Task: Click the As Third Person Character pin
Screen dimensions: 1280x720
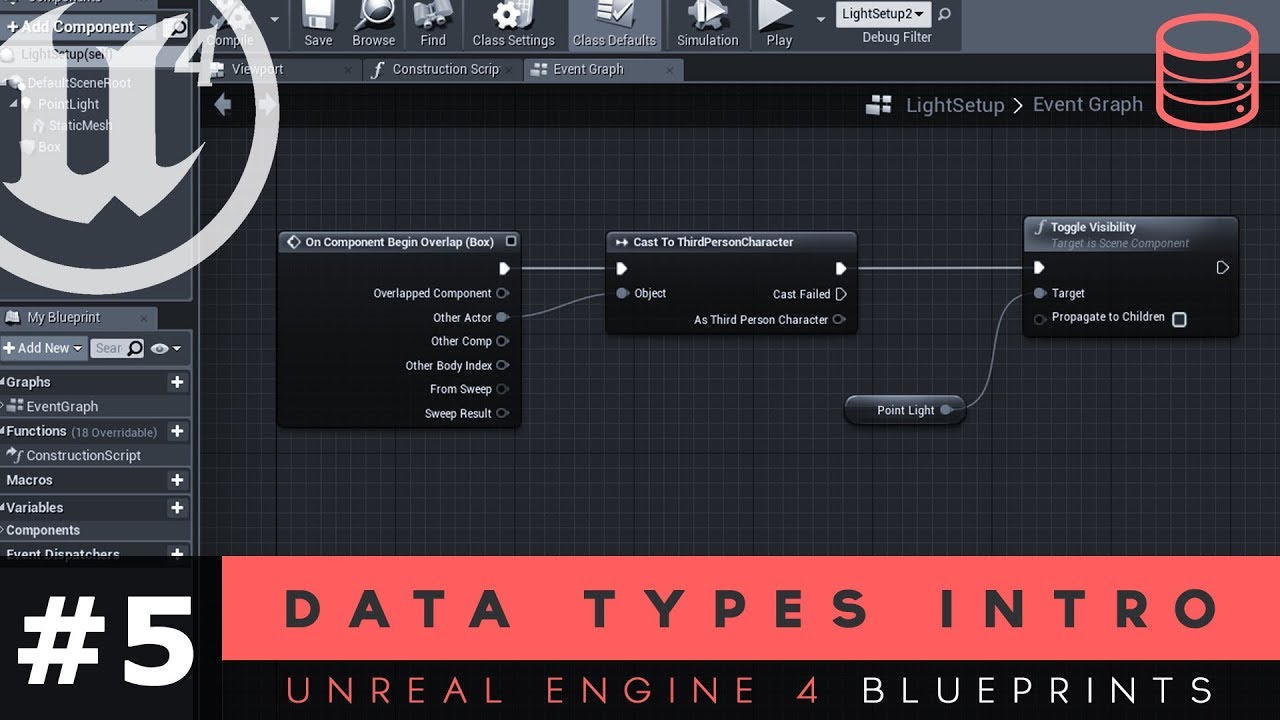Action: pos(839,320)
